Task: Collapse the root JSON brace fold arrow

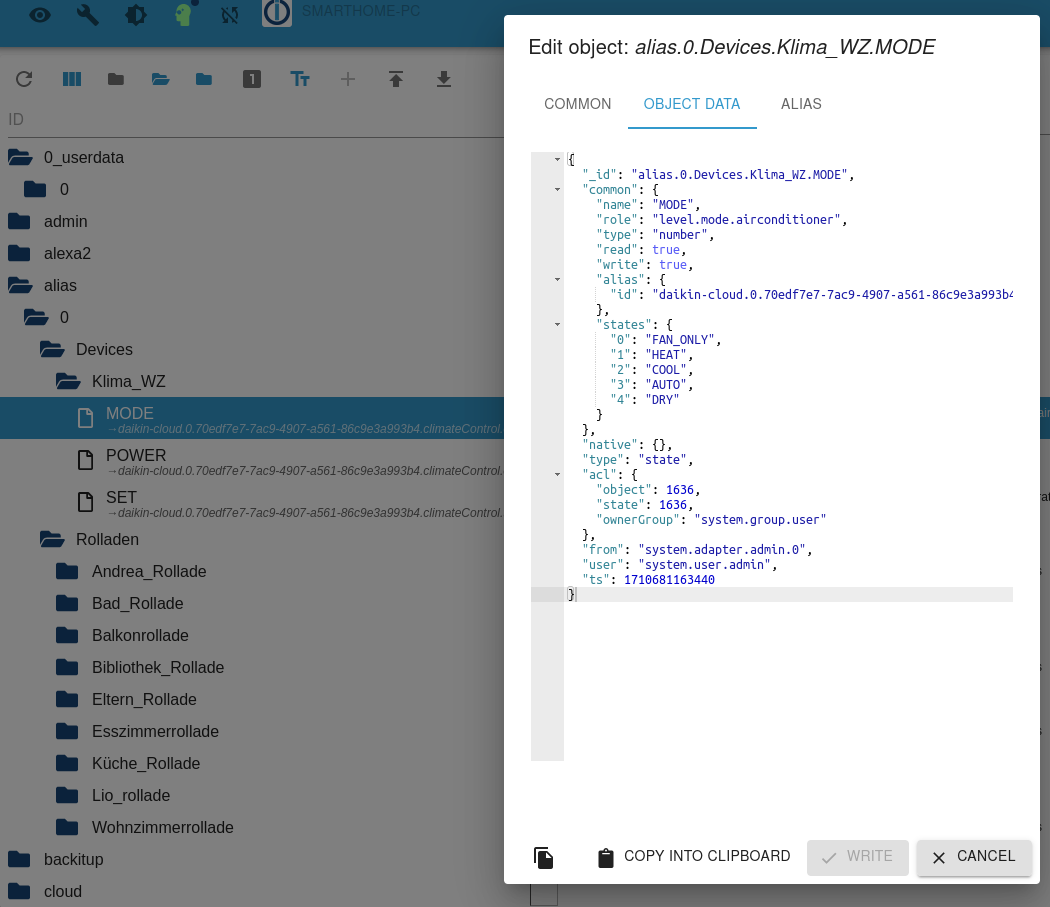Action: click(557, 159)
